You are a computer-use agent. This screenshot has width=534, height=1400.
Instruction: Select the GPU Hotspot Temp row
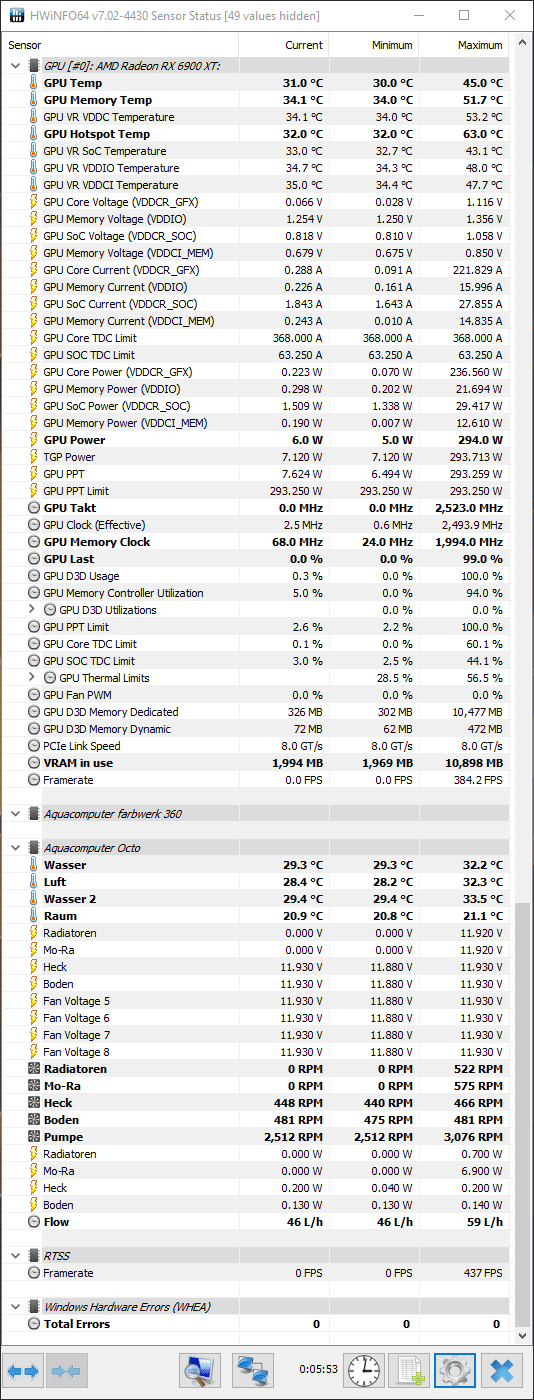coord(256,134)
